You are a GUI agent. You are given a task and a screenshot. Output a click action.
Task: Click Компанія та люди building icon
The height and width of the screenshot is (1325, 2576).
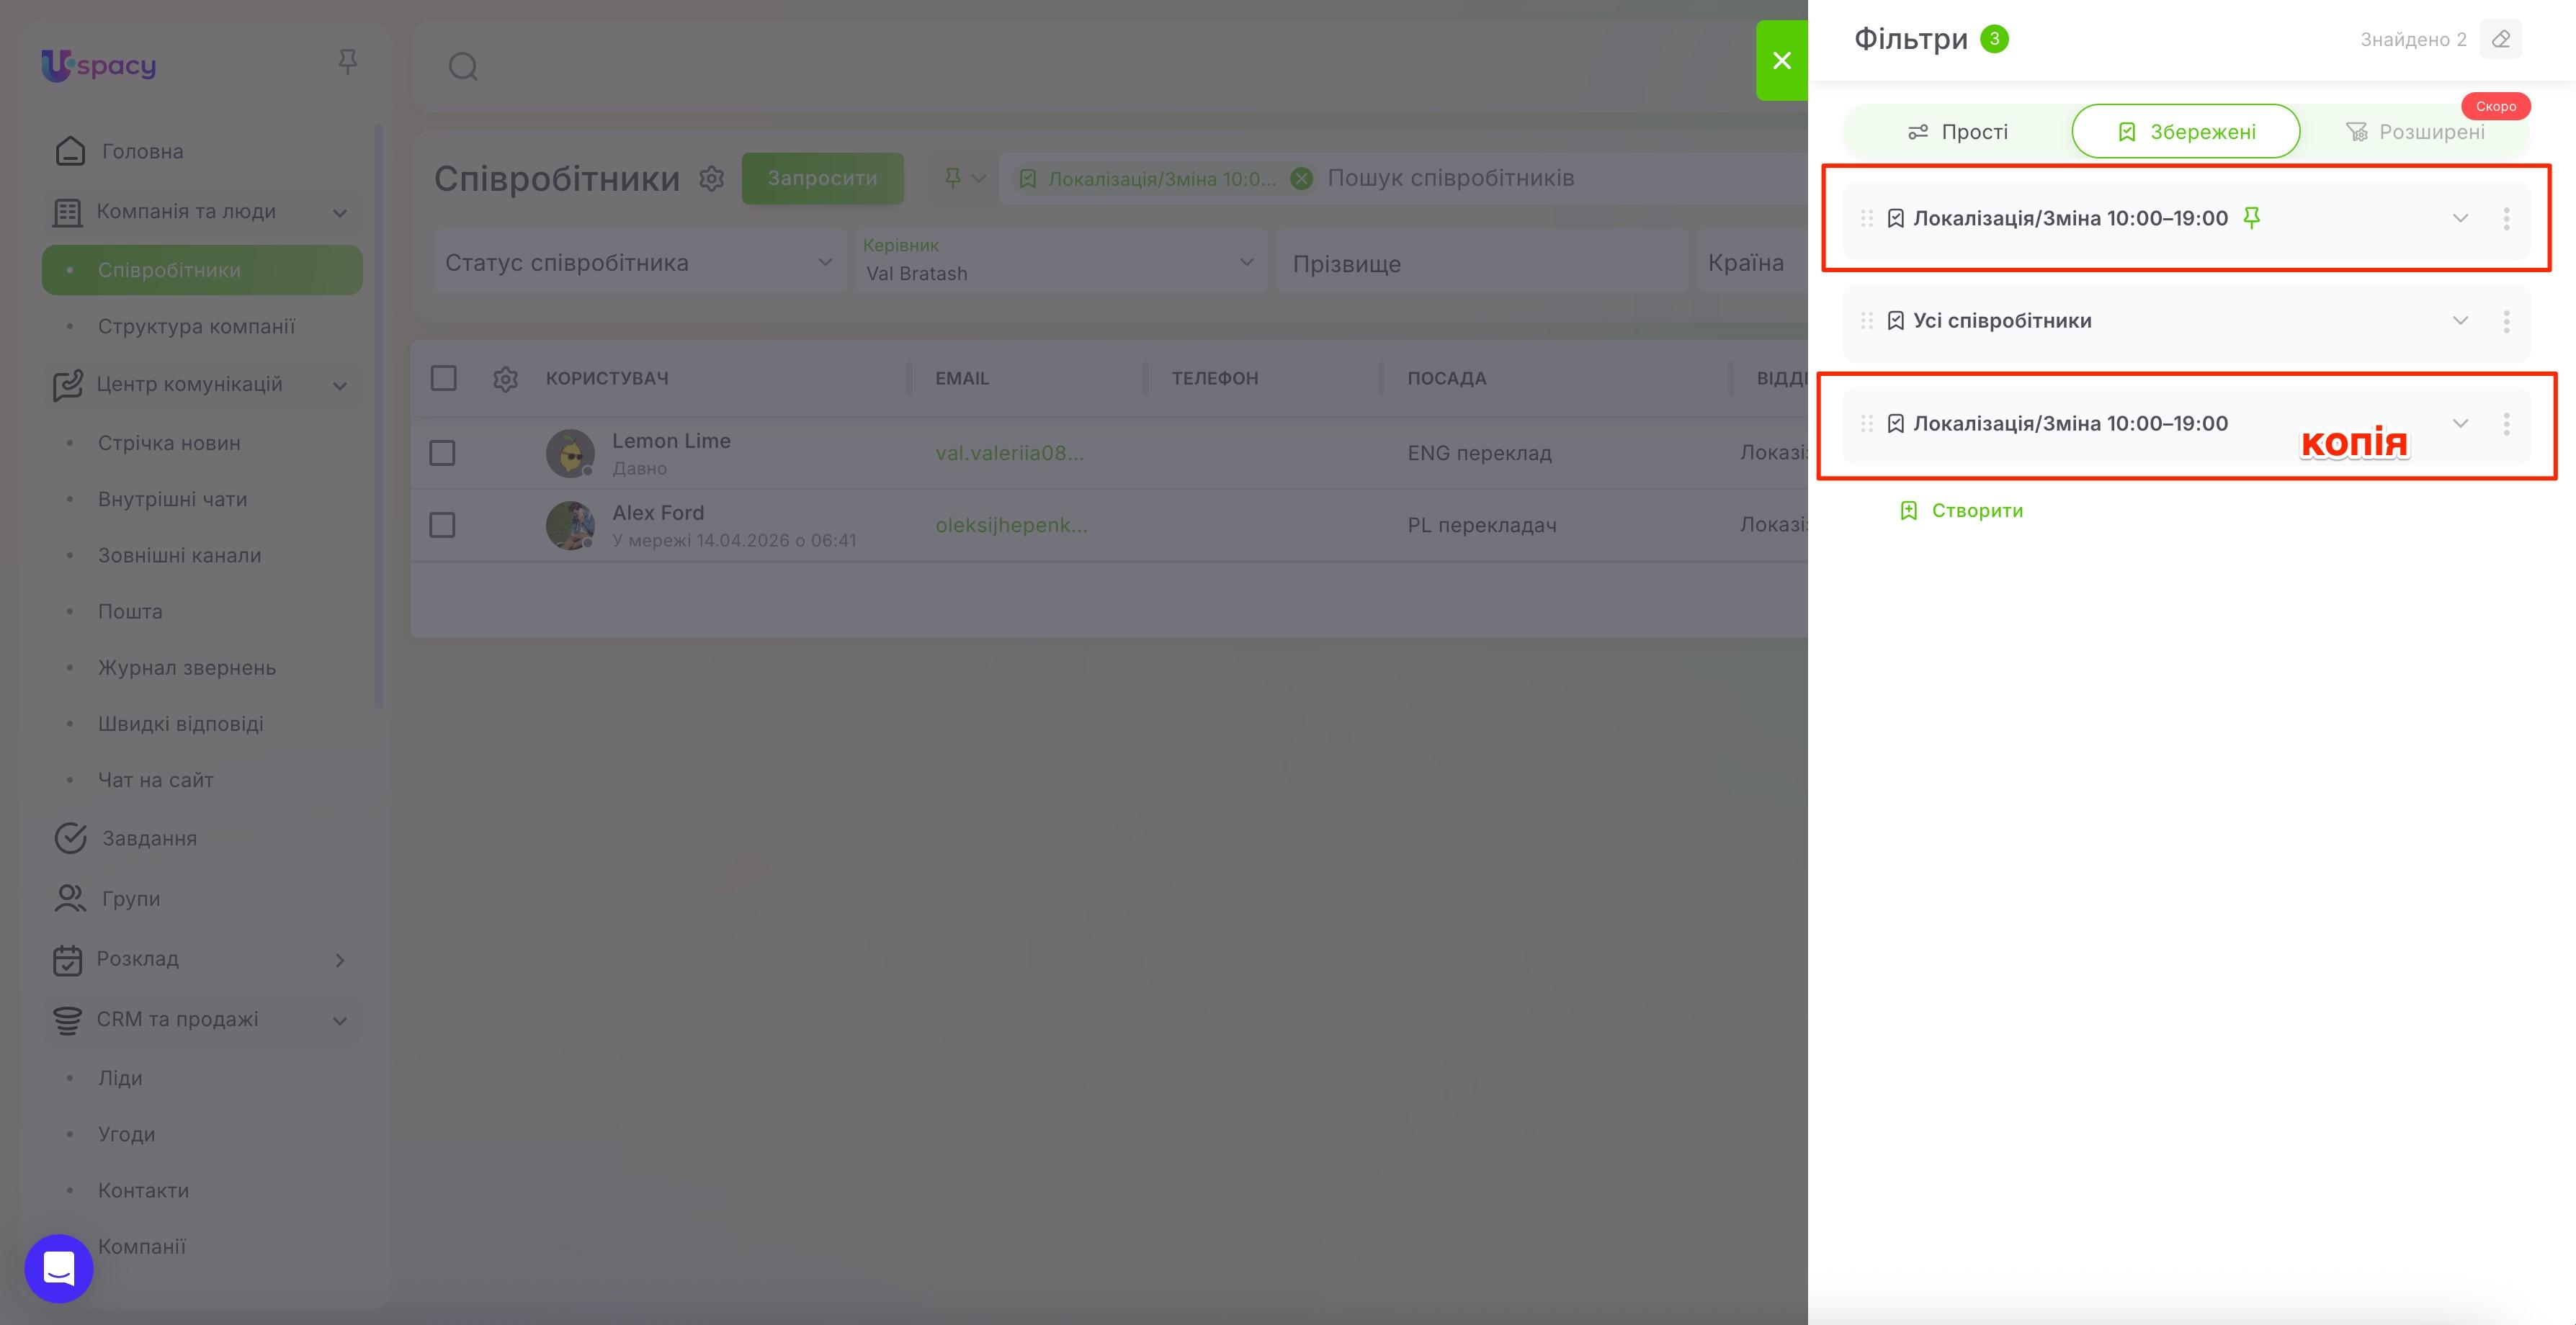click(x=67, y=212)
